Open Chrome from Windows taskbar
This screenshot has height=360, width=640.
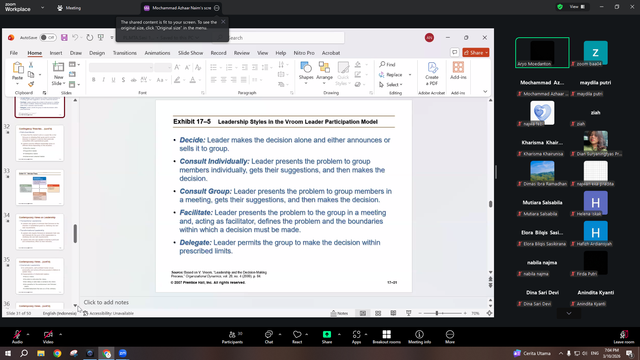tap(57, 353)
